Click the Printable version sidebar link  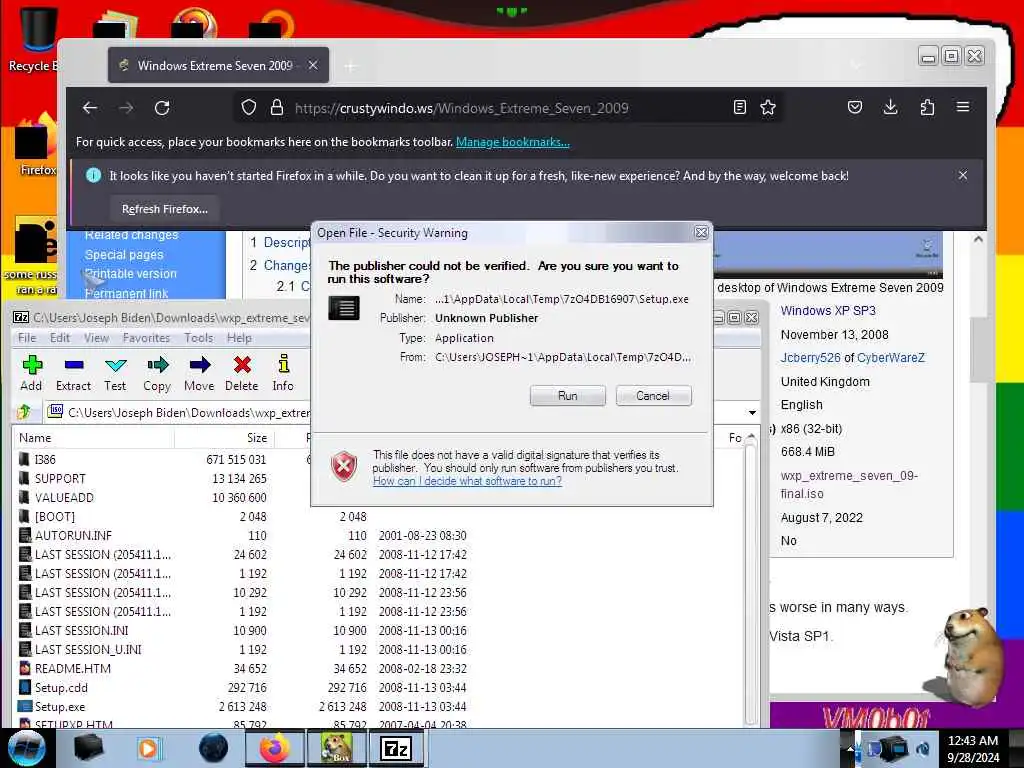(131, 274)
